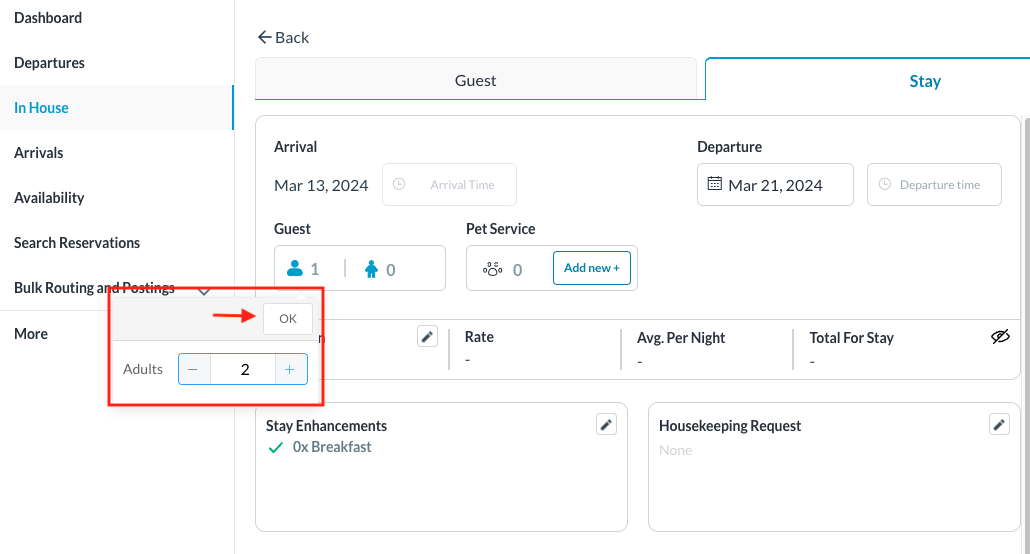This screenshot has width=1030, height=554.
Task: Click the adults number input field
Action: click(245, 370)
